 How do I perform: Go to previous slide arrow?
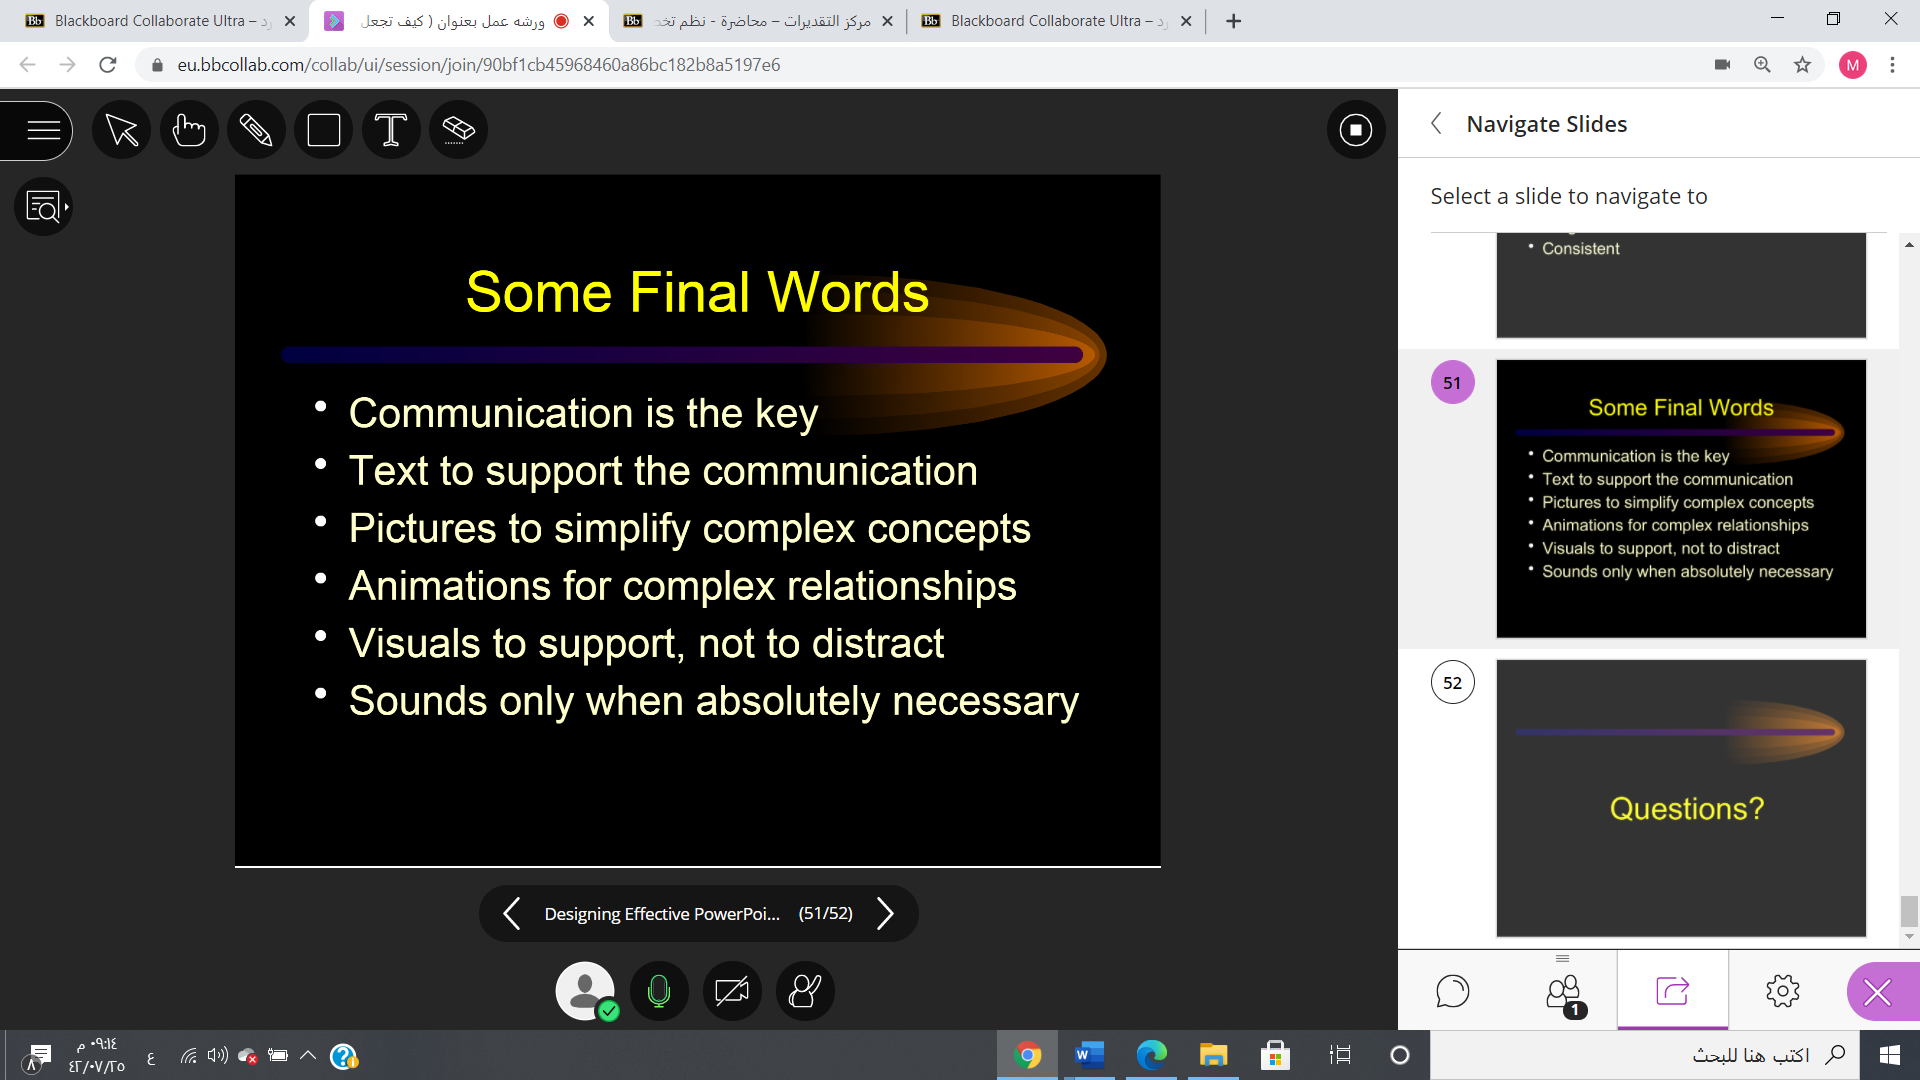512,913
